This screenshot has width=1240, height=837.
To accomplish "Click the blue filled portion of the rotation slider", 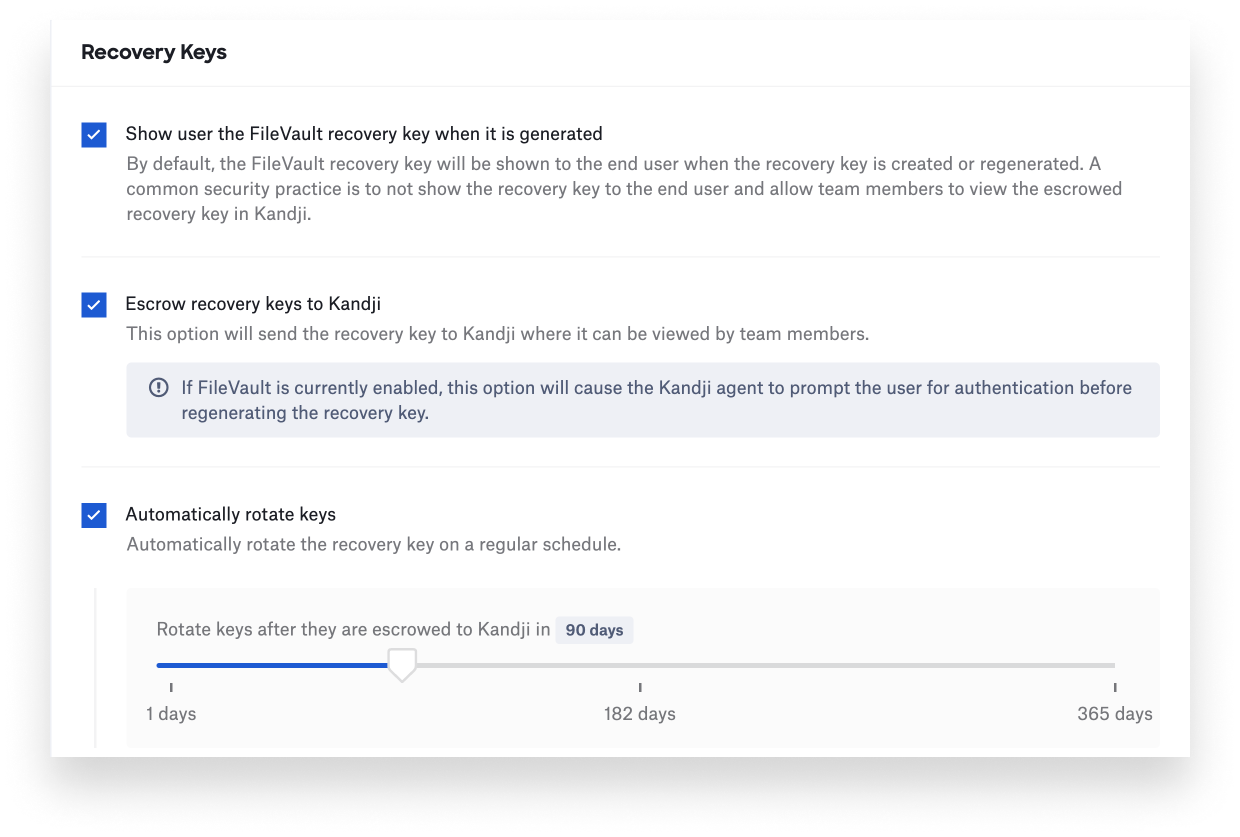I will click(x=270, y=664).
